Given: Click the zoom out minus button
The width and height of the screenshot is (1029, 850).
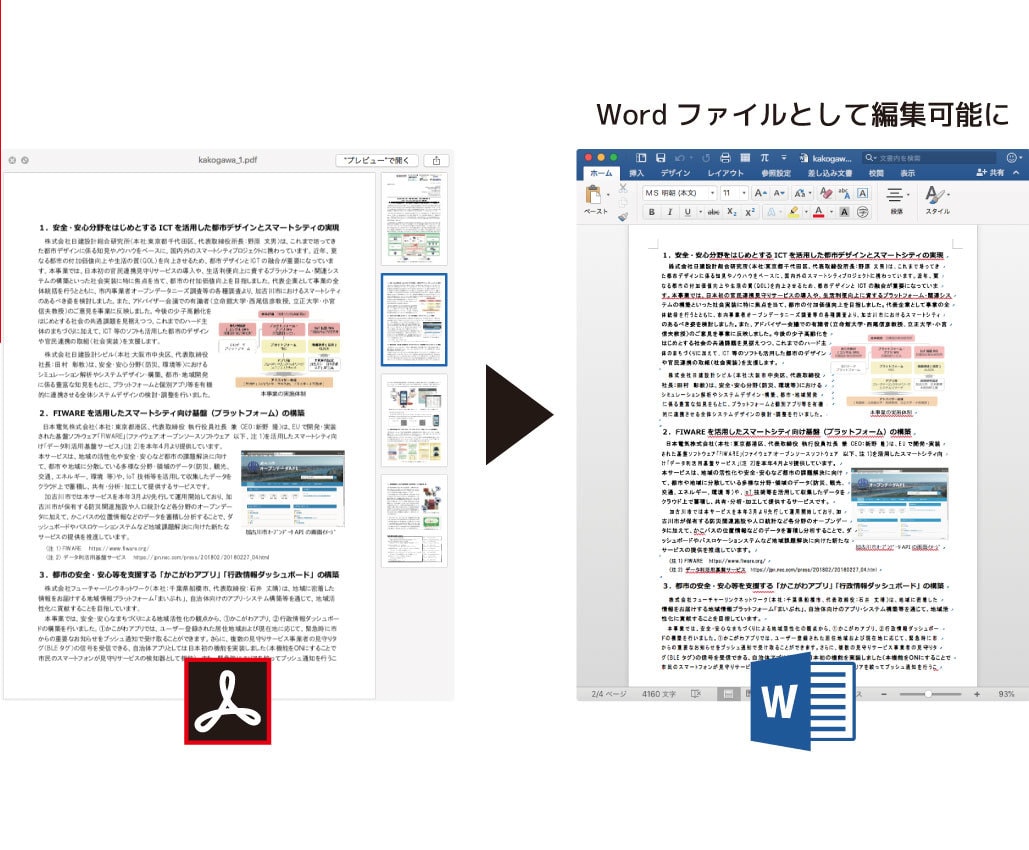Looking at the screenshot, I should (x=884, y=694).
